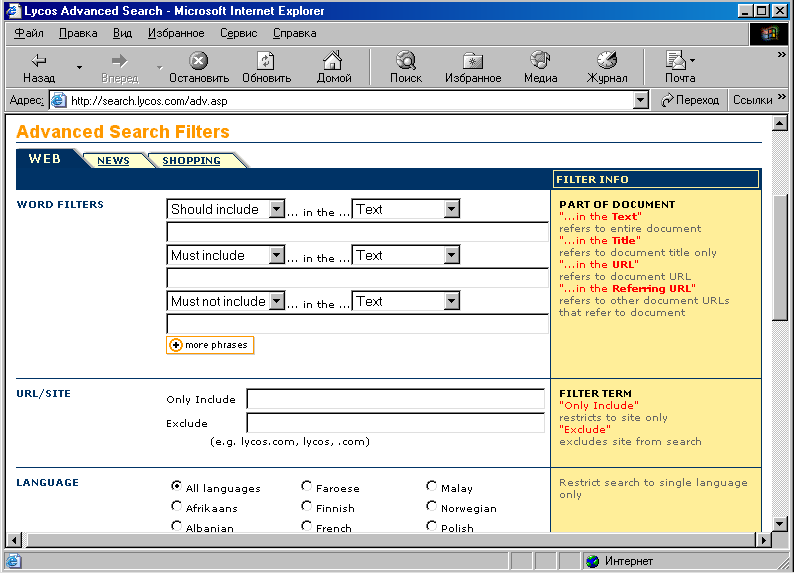
Task: Click the Must not include text field
Action: (358, 324)
